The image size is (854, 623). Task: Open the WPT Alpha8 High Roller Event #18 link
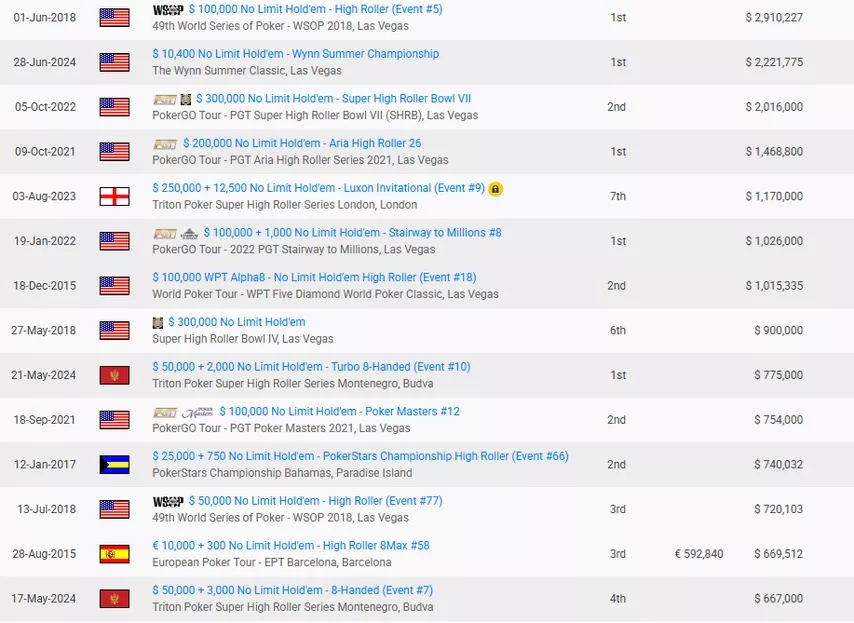314,277
